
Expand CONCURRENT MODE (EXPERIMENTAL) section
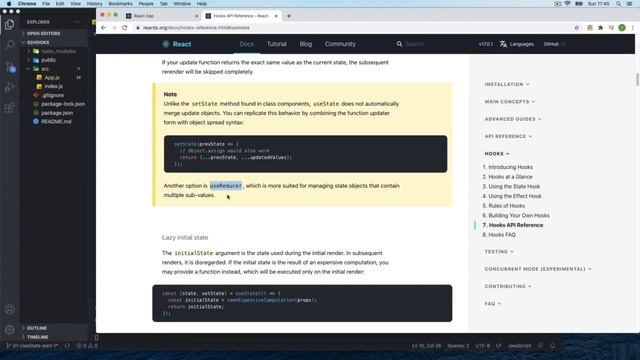pyautogui.click(x=538, y=269)
